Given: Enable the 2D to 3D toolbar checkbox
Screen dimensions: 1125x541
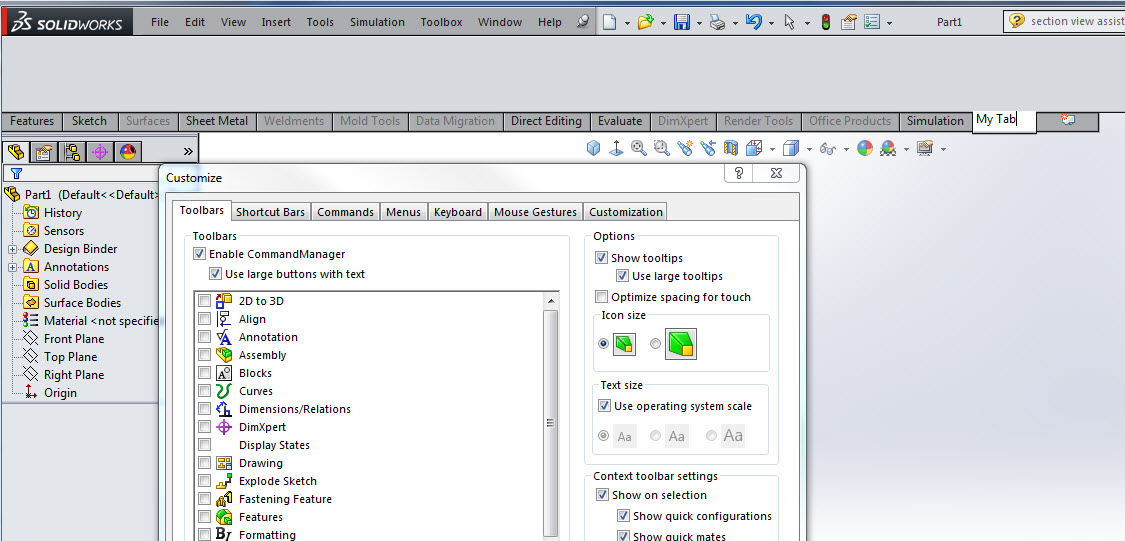Looking at the screenshot, I should point(204,301).
